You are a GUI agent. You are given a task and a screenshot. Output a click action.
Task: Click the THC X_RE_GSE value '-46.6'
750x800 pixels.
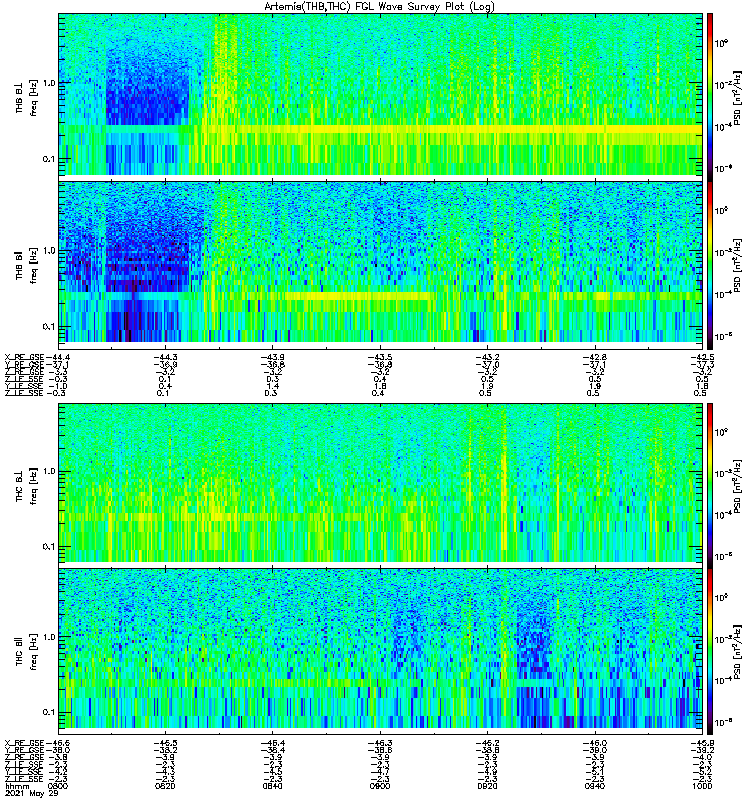point(57,743)
